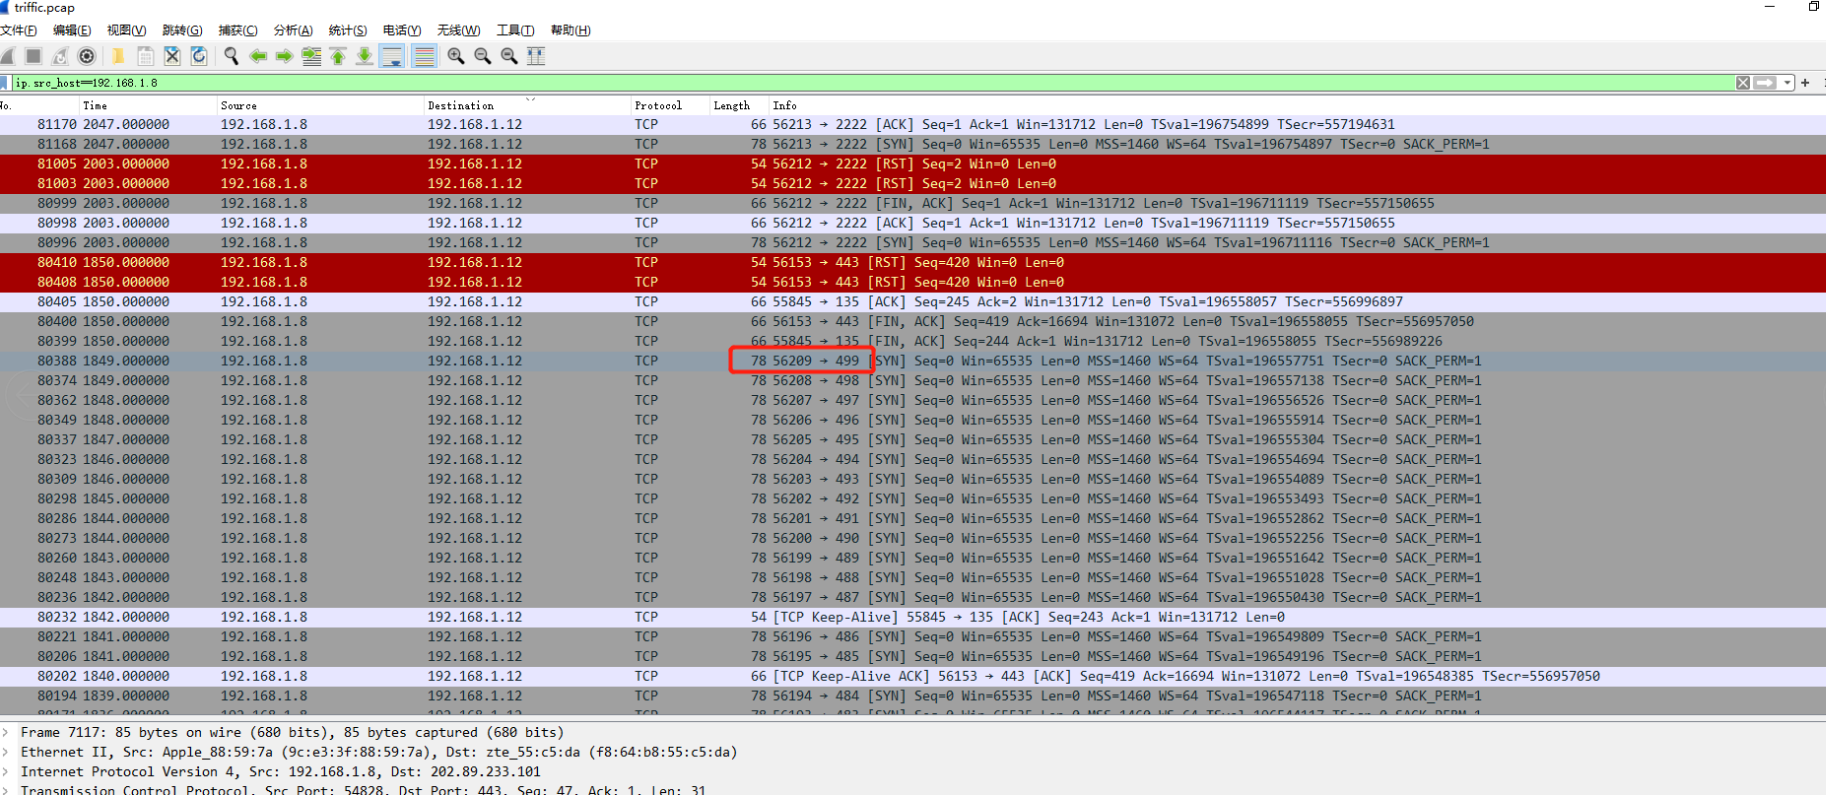The image size is (1826, 795).
Task: Open the 捕获(C) menu
Action: coord(238,30)
